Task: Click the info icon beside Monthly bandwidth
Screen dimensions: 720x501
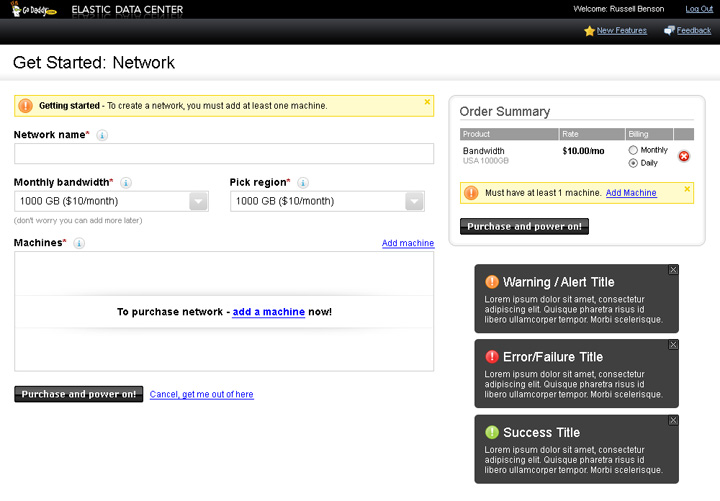Action: (126, 183)
